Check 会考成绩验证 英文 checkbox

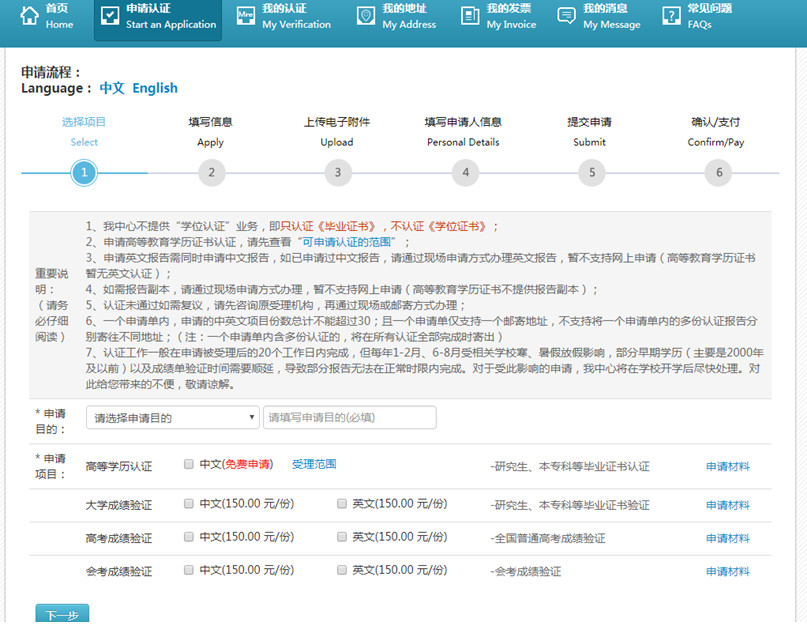click(x=342, y=570)
